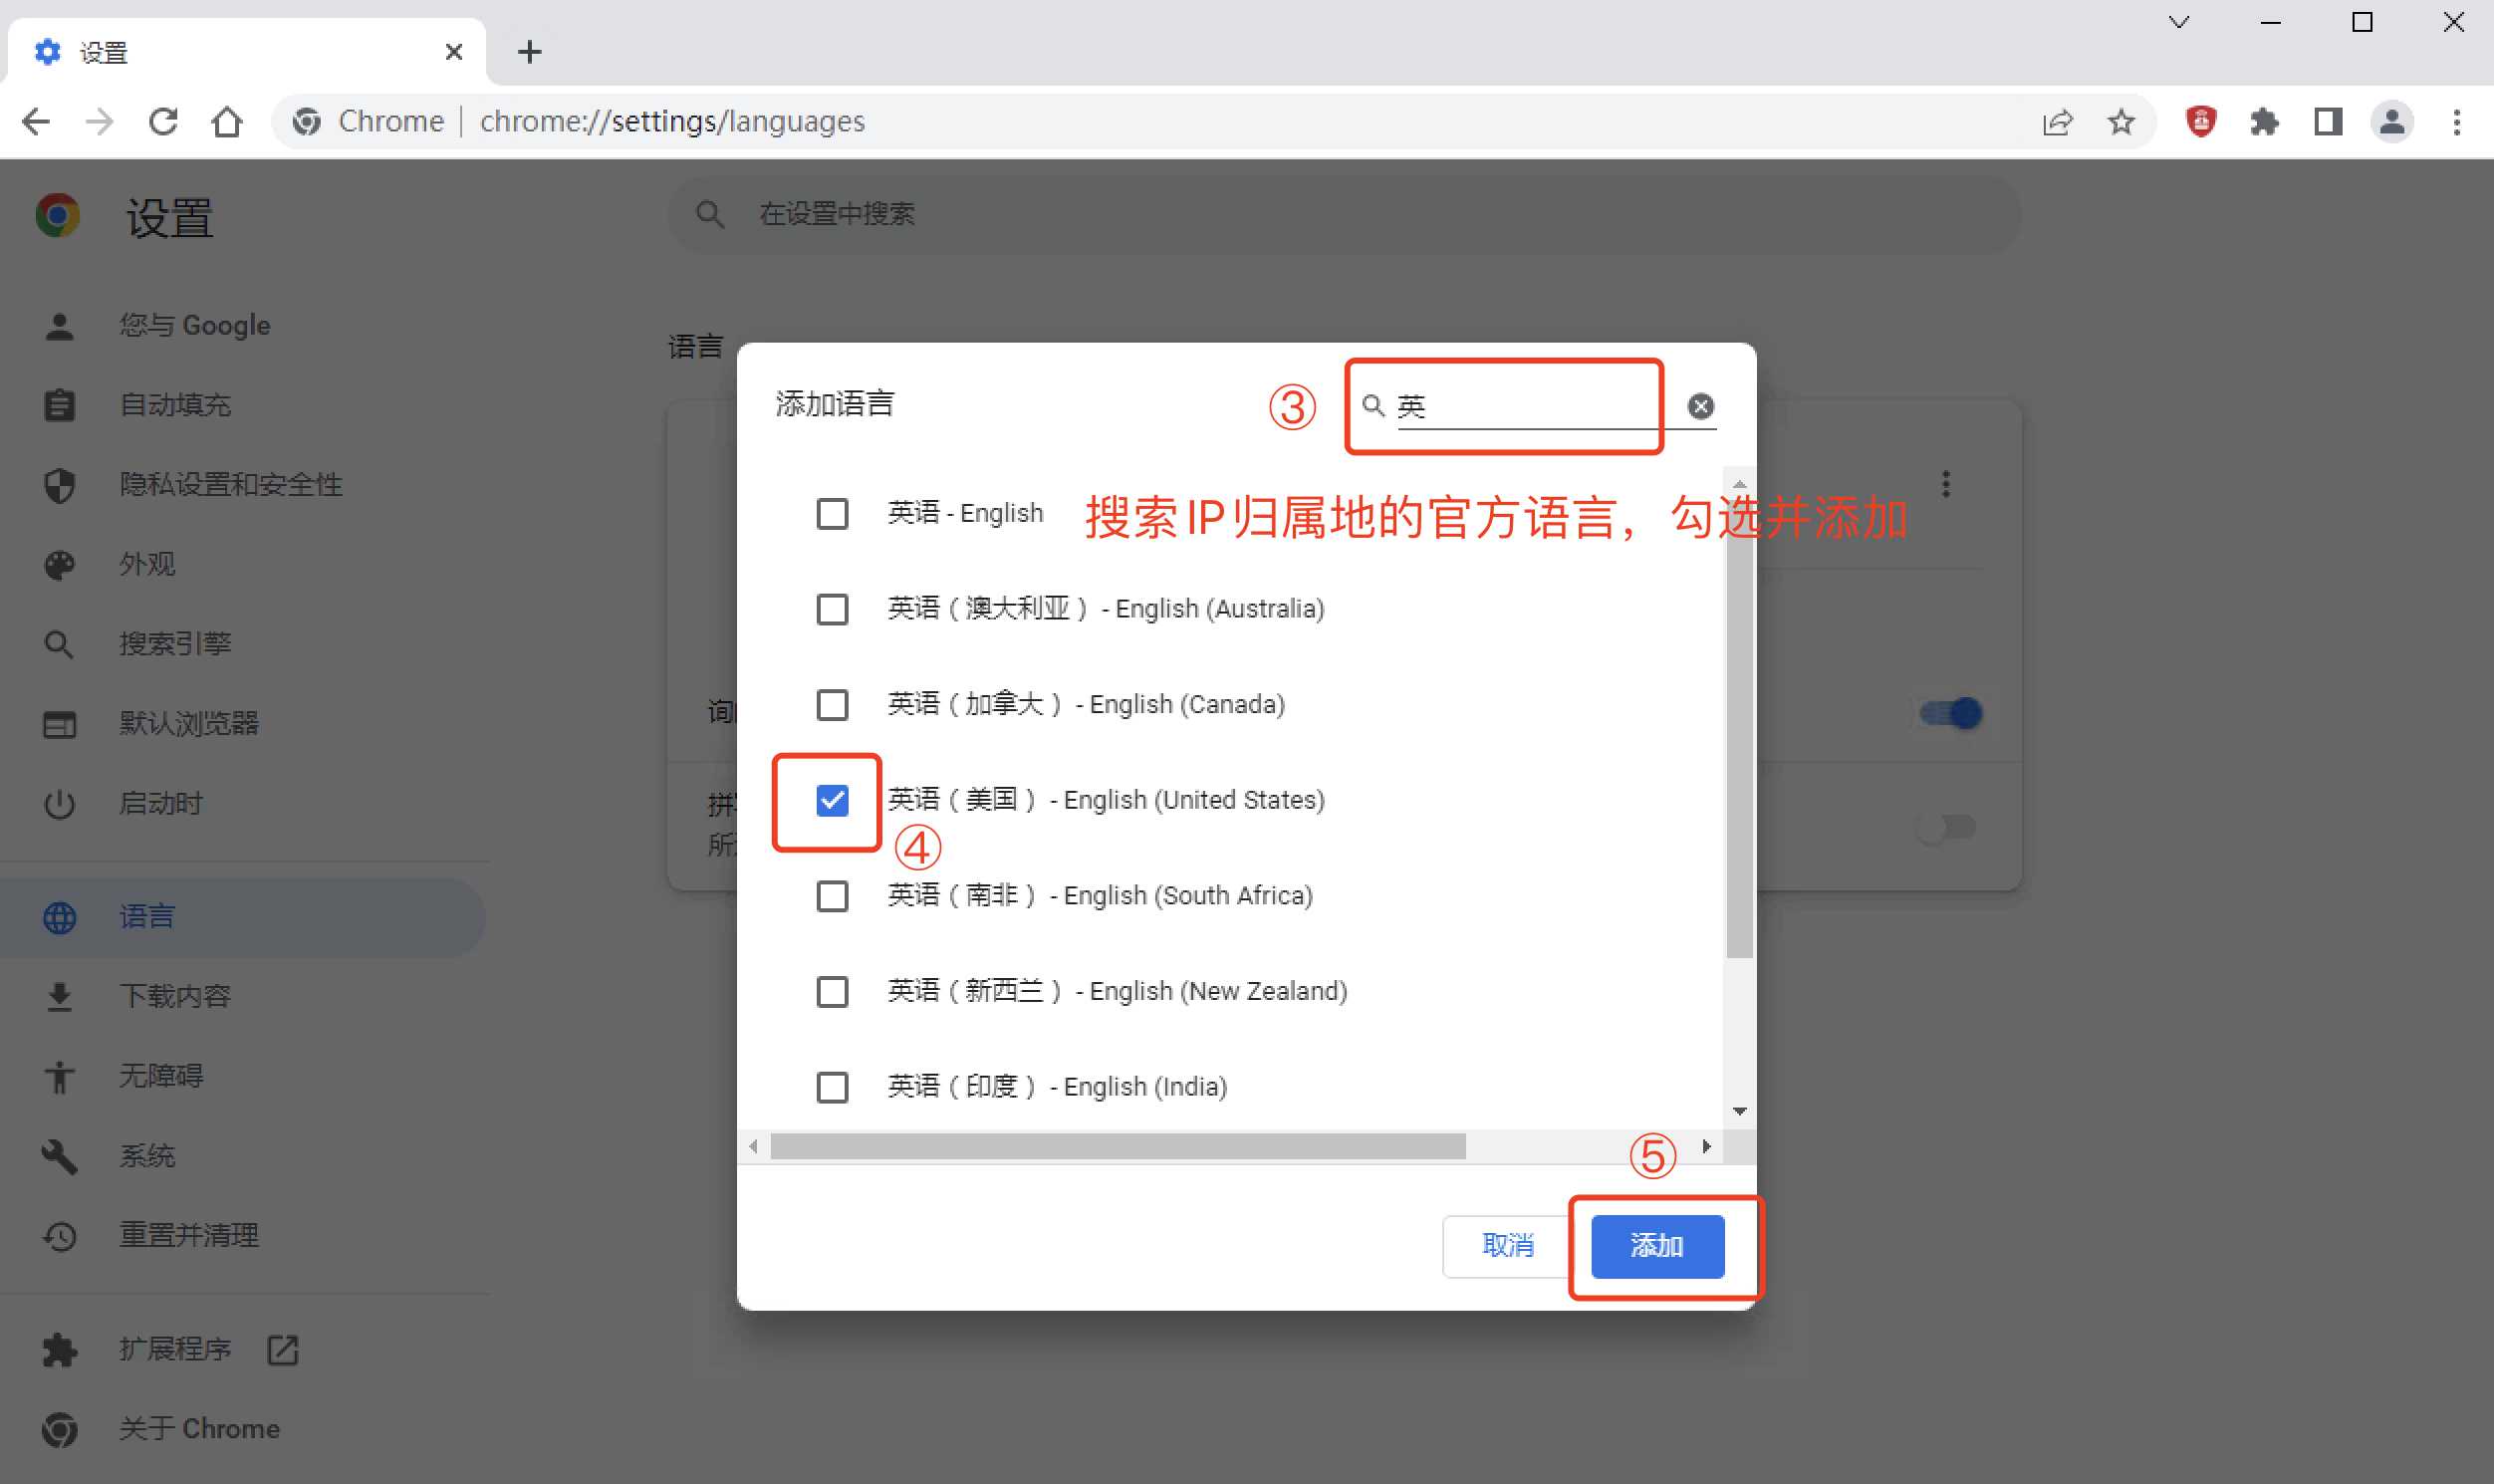Bookmark this page via the star icon

point(2121,121)
